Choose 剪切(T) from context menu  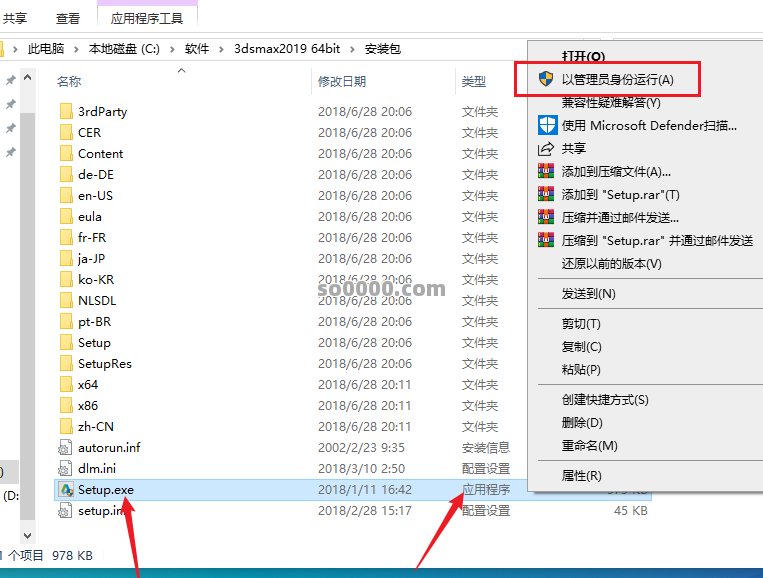[x=581, y=324]
